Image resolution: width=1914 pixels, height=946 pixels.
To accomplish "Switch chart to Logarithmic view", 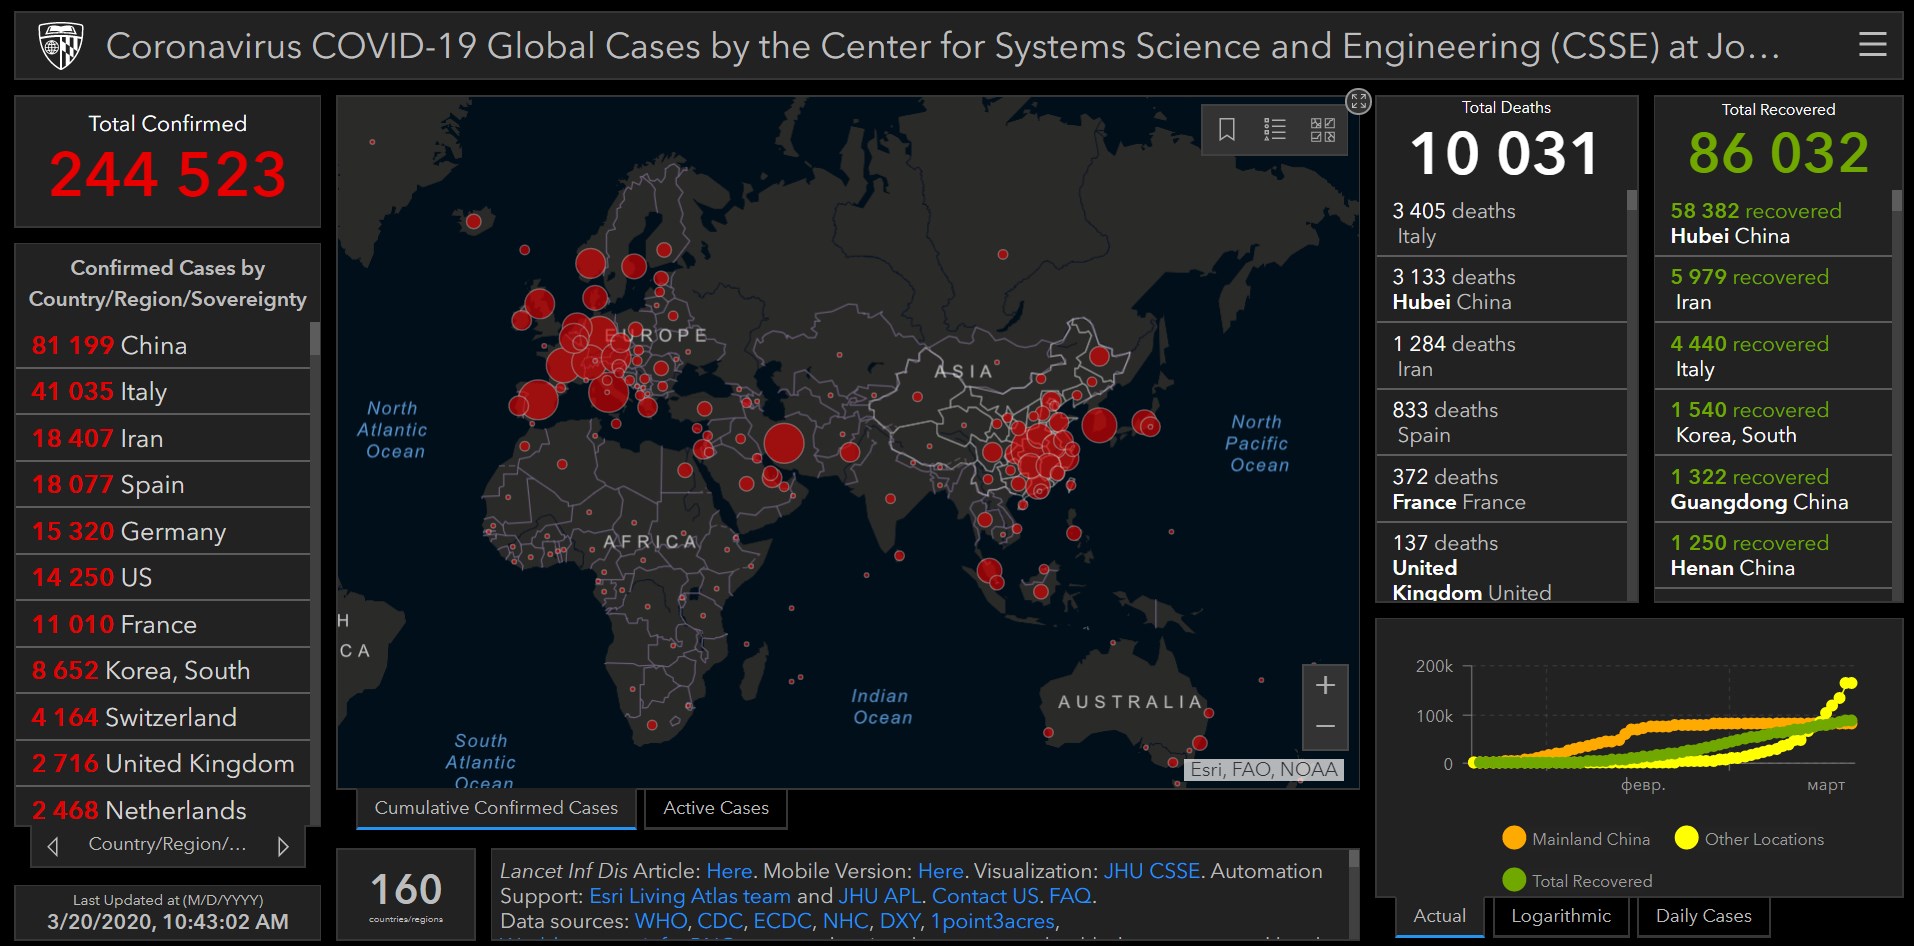I will click(1560, 916).
